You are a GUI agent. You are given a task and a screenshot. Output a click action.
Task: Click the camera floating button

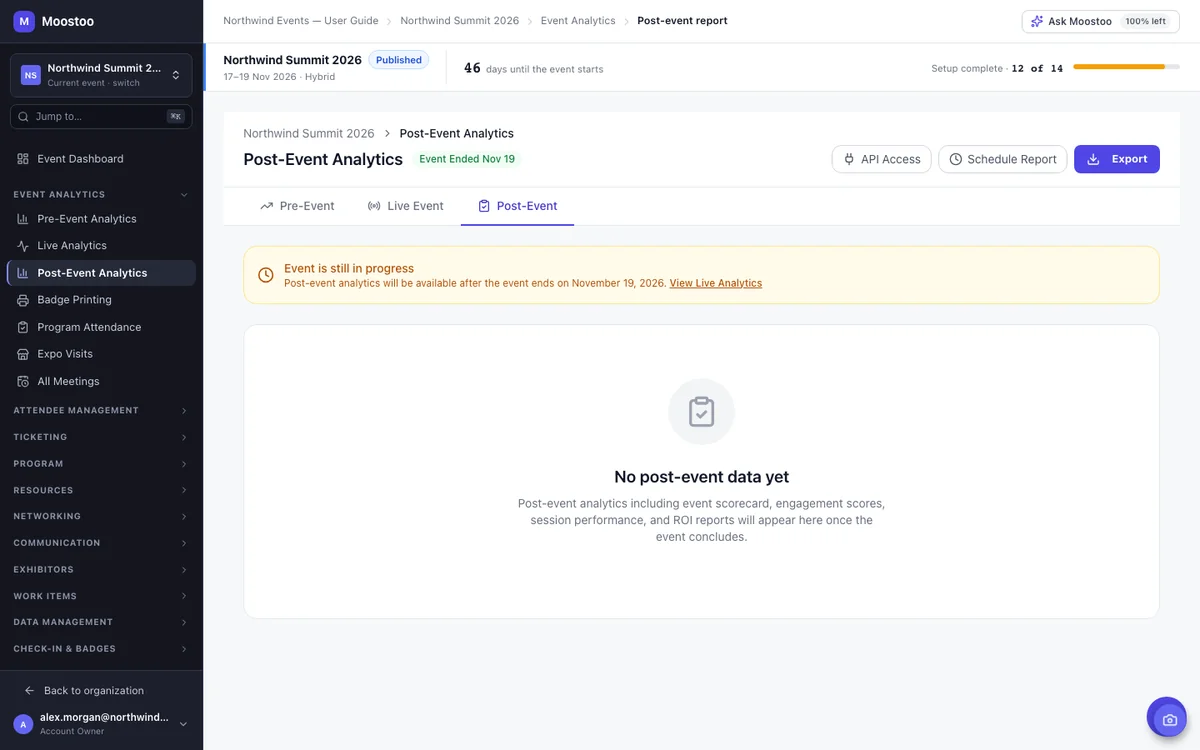coord(1166,718)
